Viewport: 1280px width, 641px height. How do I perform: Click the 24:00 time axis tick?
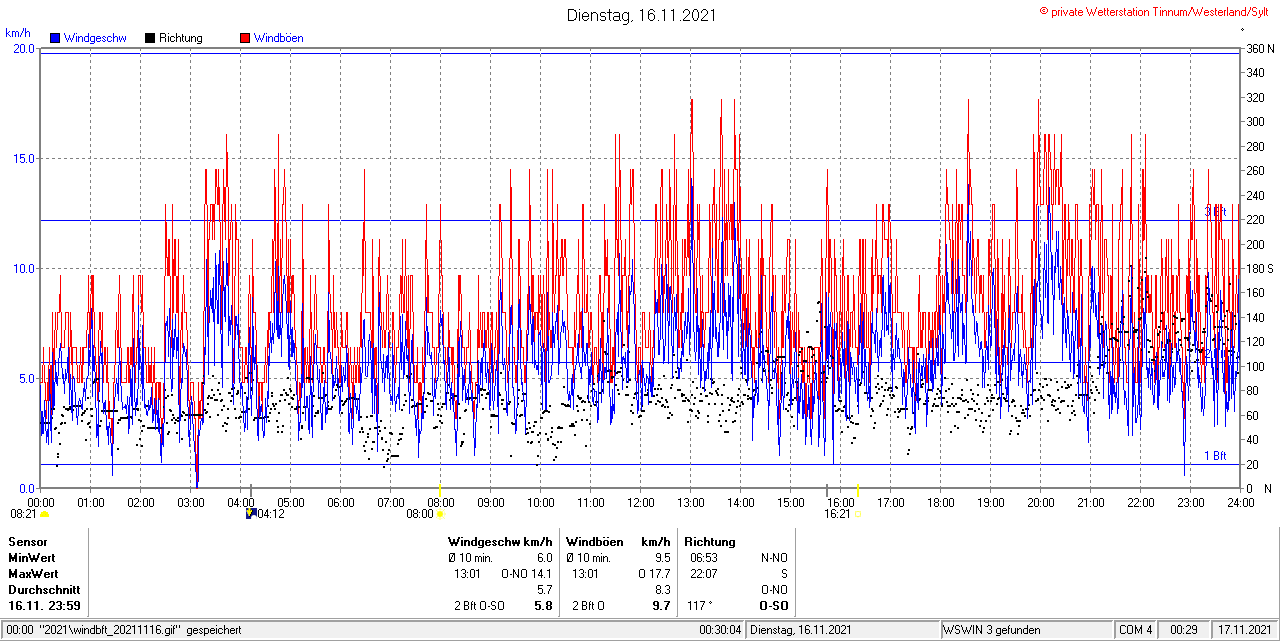(x=1240, y=502)
